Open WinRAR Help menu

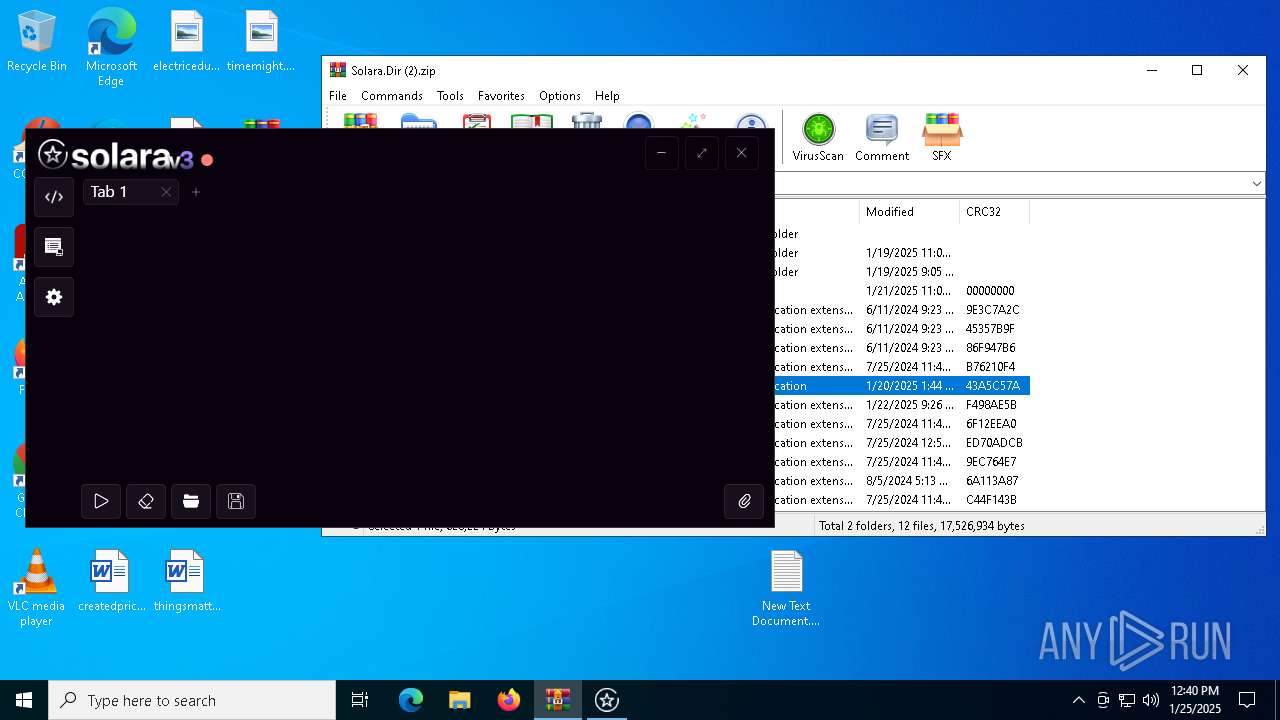[x=607, y=96]
